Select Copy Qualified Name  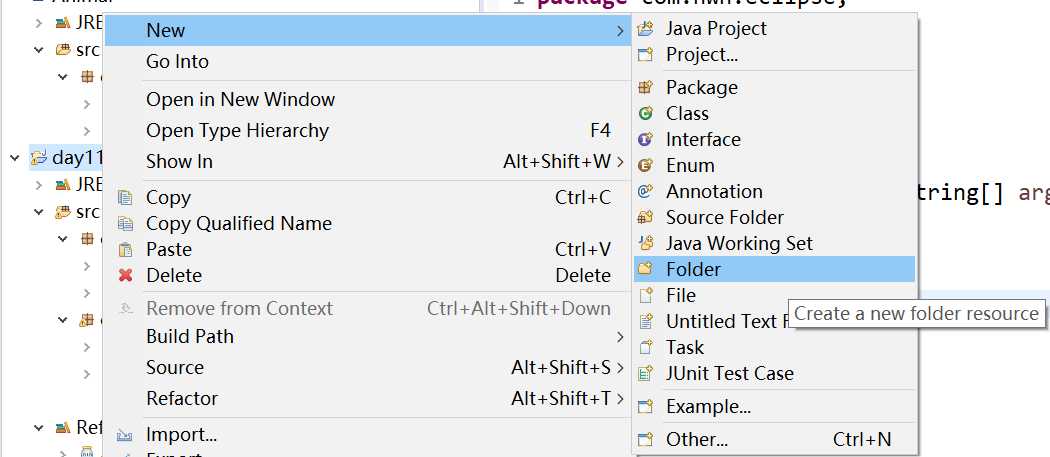coord(239,224)
